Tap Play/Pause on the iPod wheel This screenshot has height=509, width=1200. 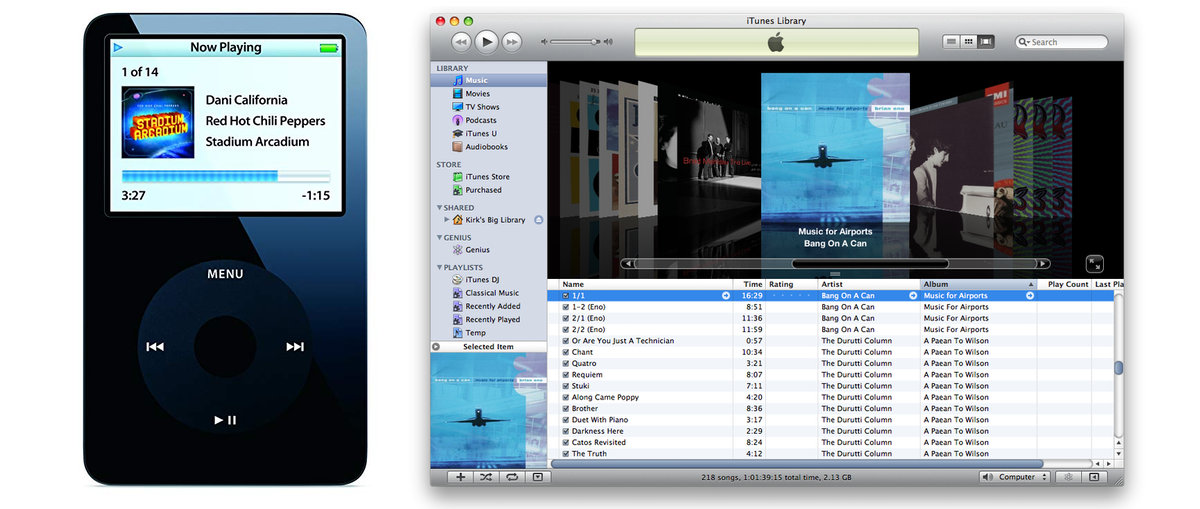[x=225, y=420]
